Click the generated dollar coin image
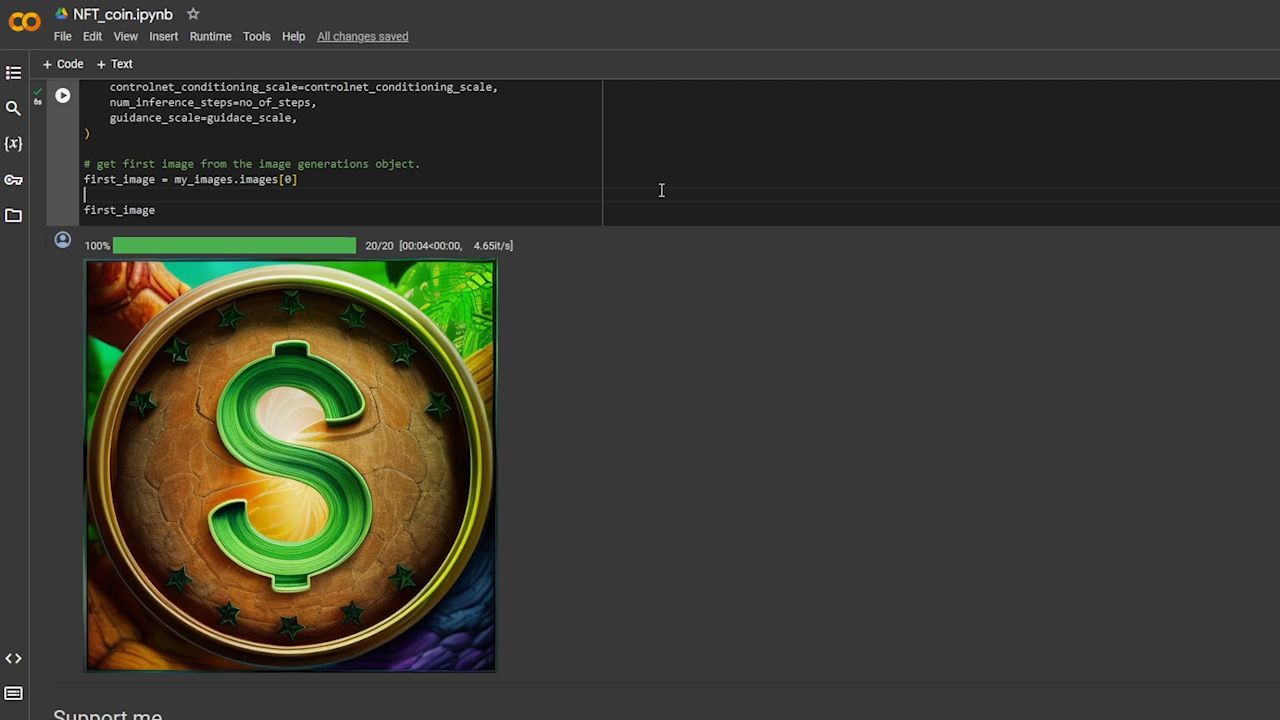This screenshot has width=1280, height=720. point(290,466)
